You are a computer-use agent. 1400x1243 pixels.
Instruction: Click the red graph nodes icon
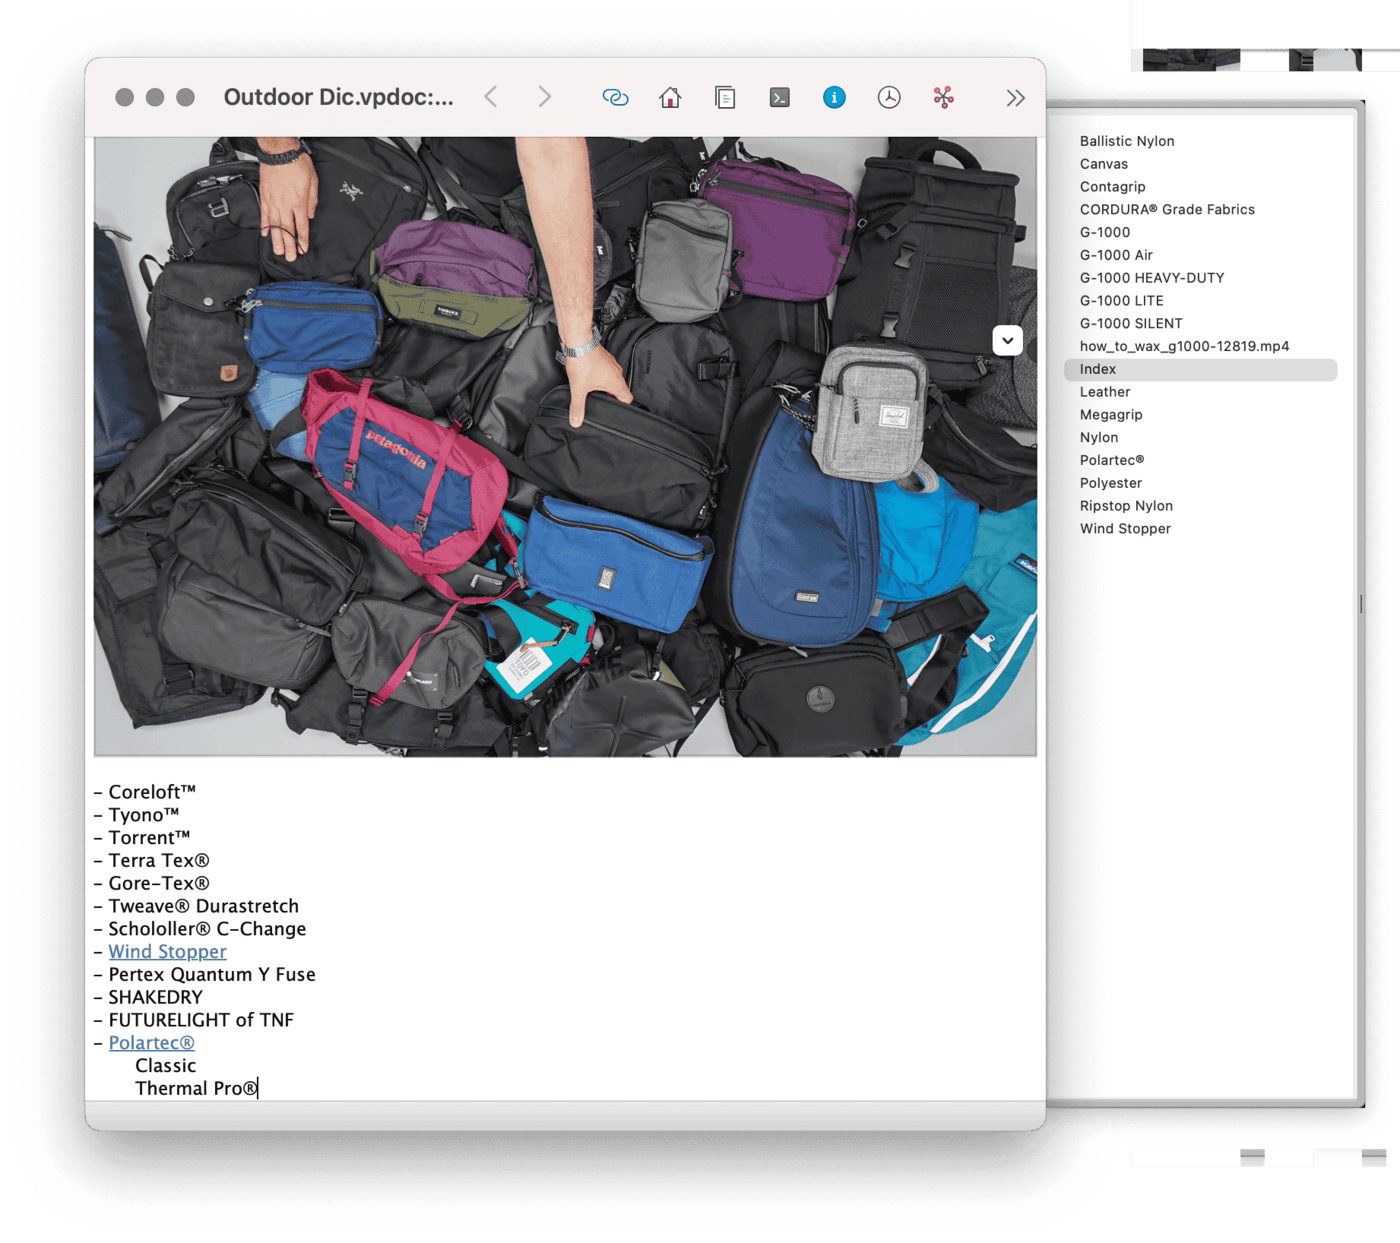pyautogui.click(x=943, y=97)
